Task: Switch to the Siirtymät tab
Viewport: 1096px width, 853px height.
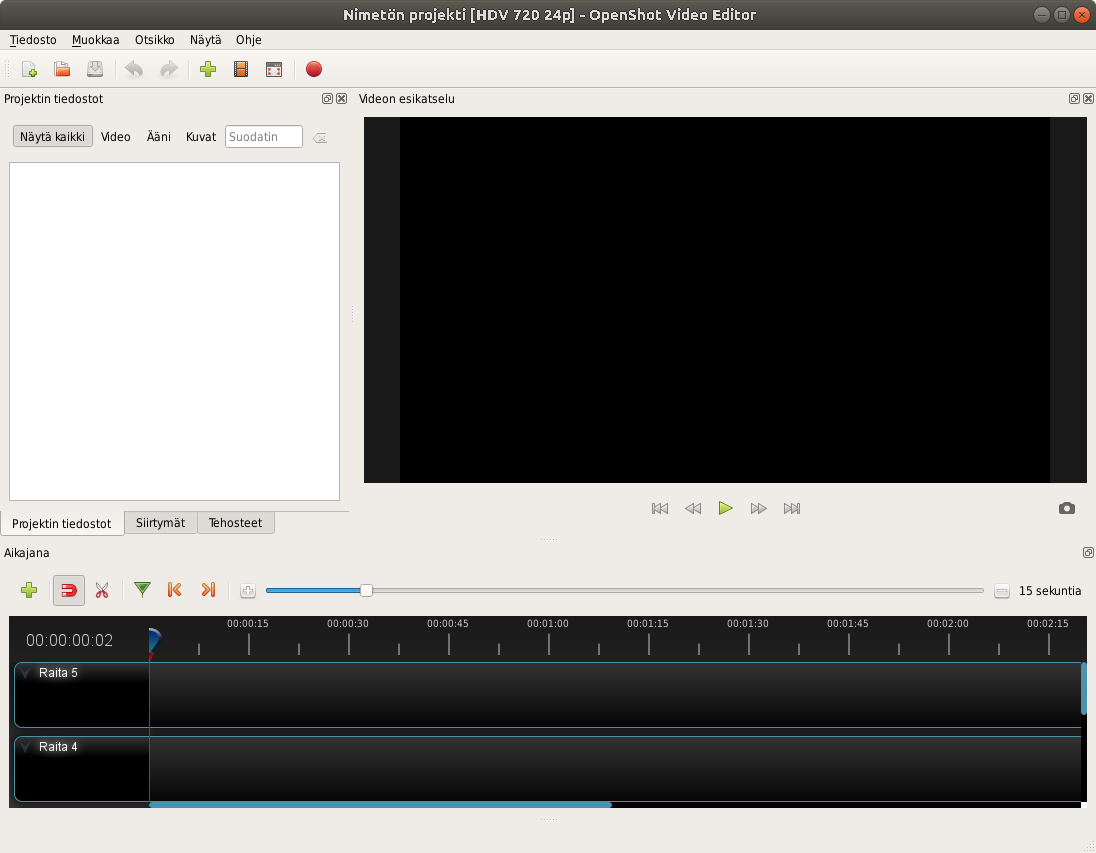Action: point(160,523)
